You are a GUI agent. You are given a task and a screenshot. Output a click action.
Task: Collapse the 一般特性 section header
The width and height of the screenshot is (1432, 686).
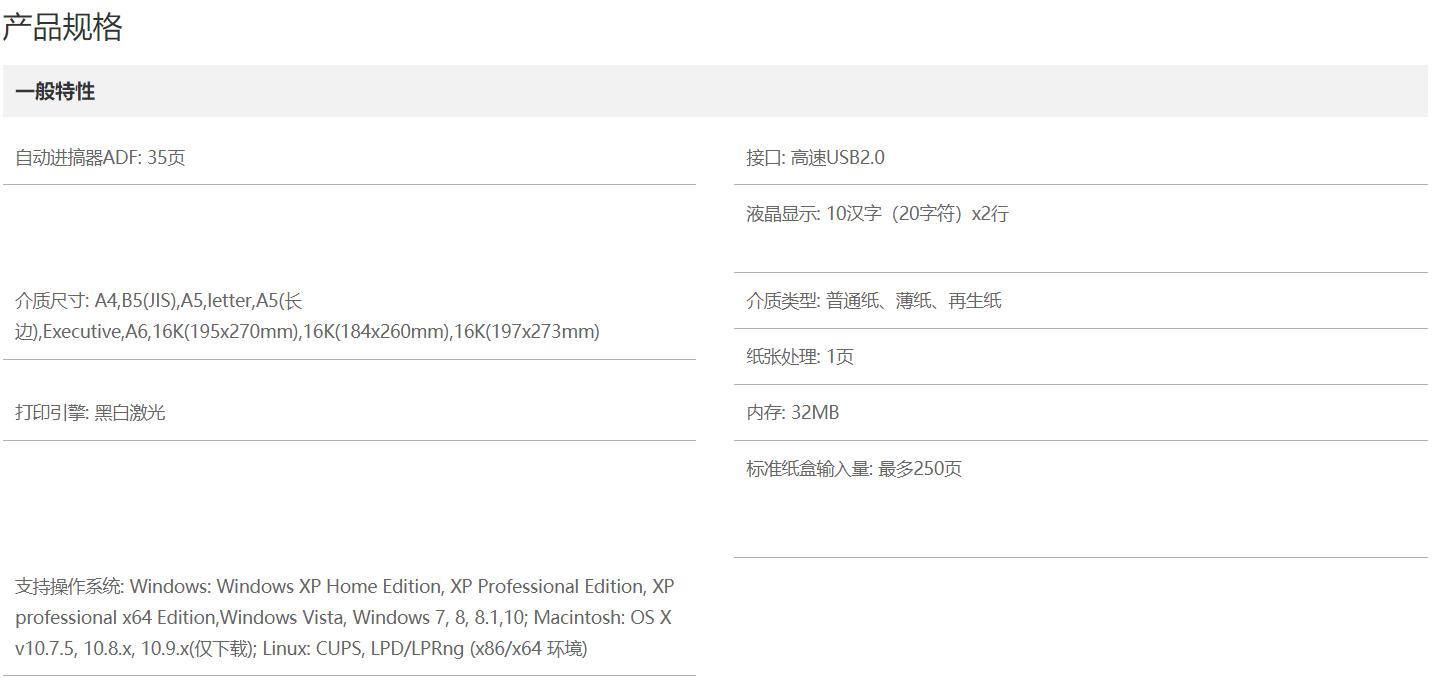[55, 91]
